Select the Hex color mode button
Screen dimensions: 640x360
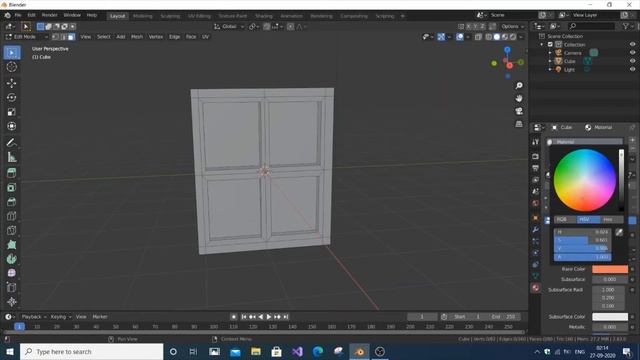coord(611,220)
